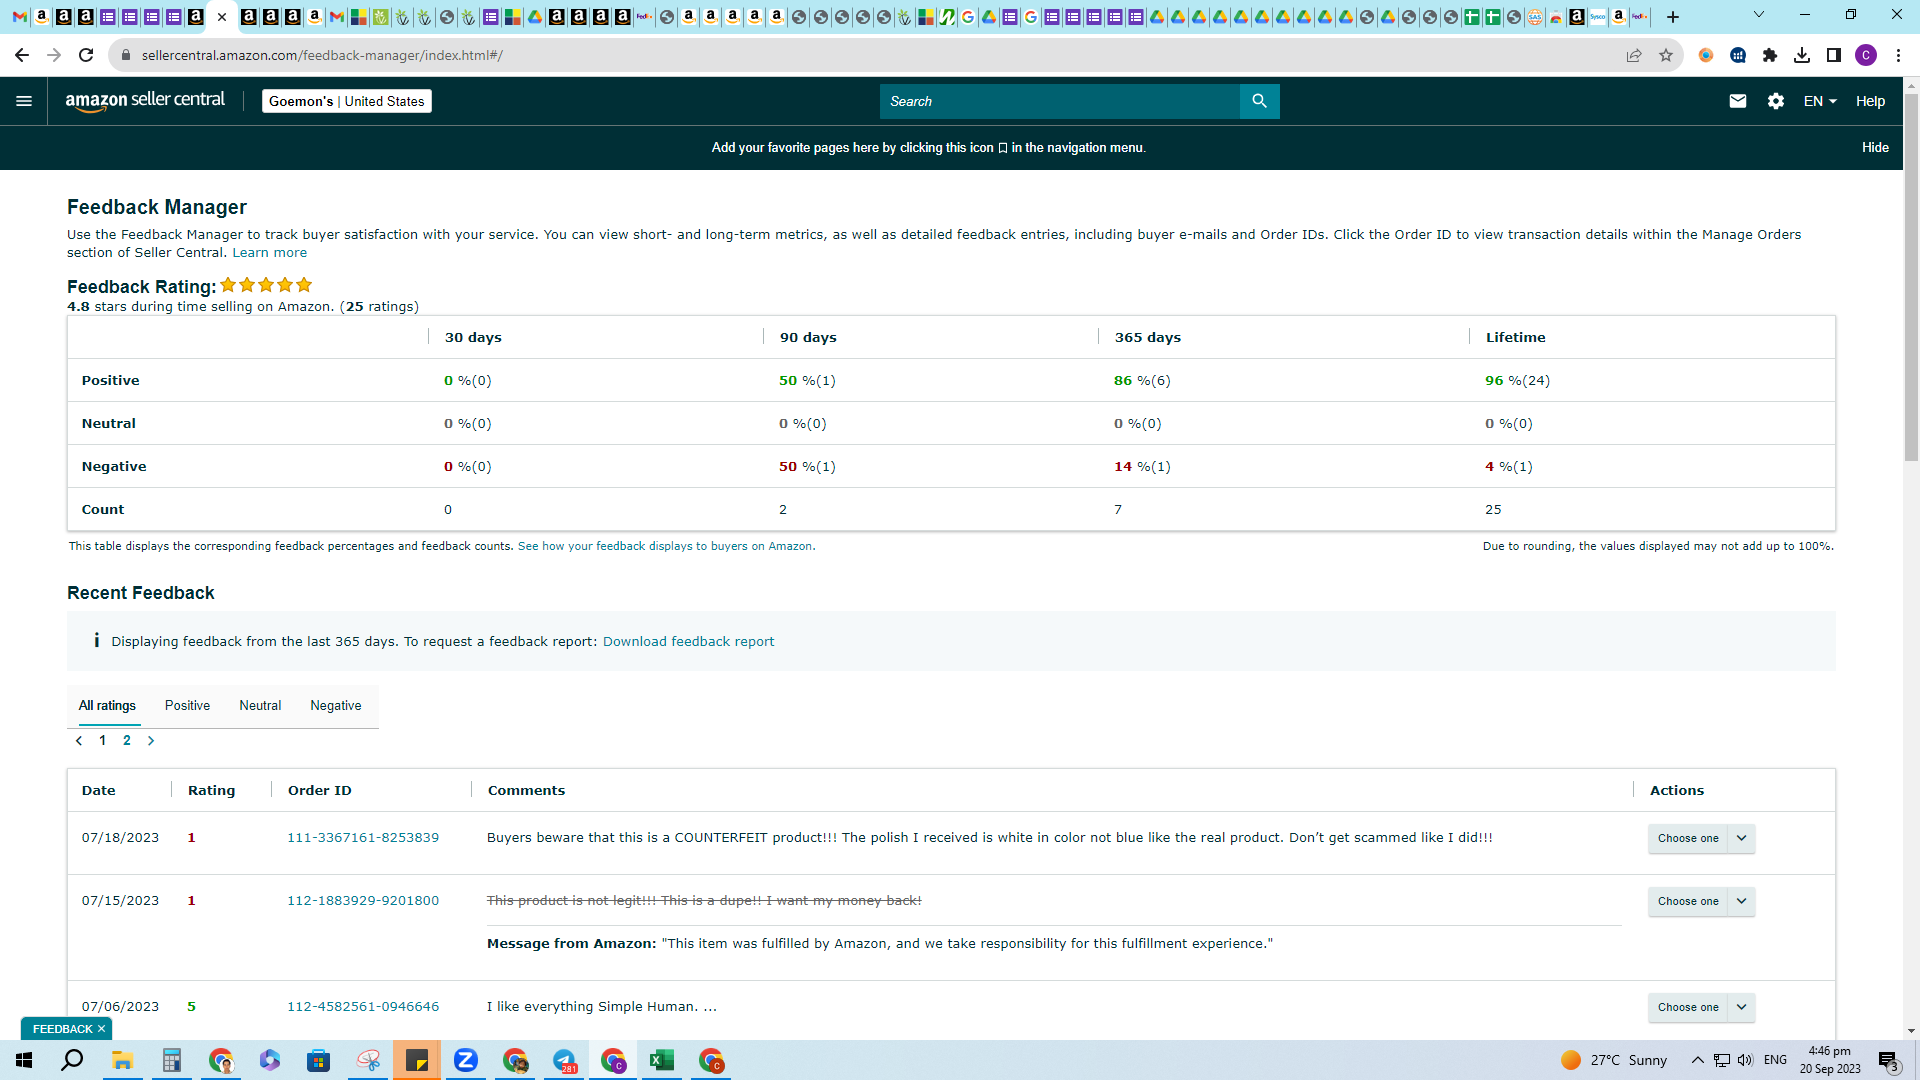Viewport: 1920px width, 1080px height.
Task: Toggle the Chrome side panel icon
Action: (1834, 55)
